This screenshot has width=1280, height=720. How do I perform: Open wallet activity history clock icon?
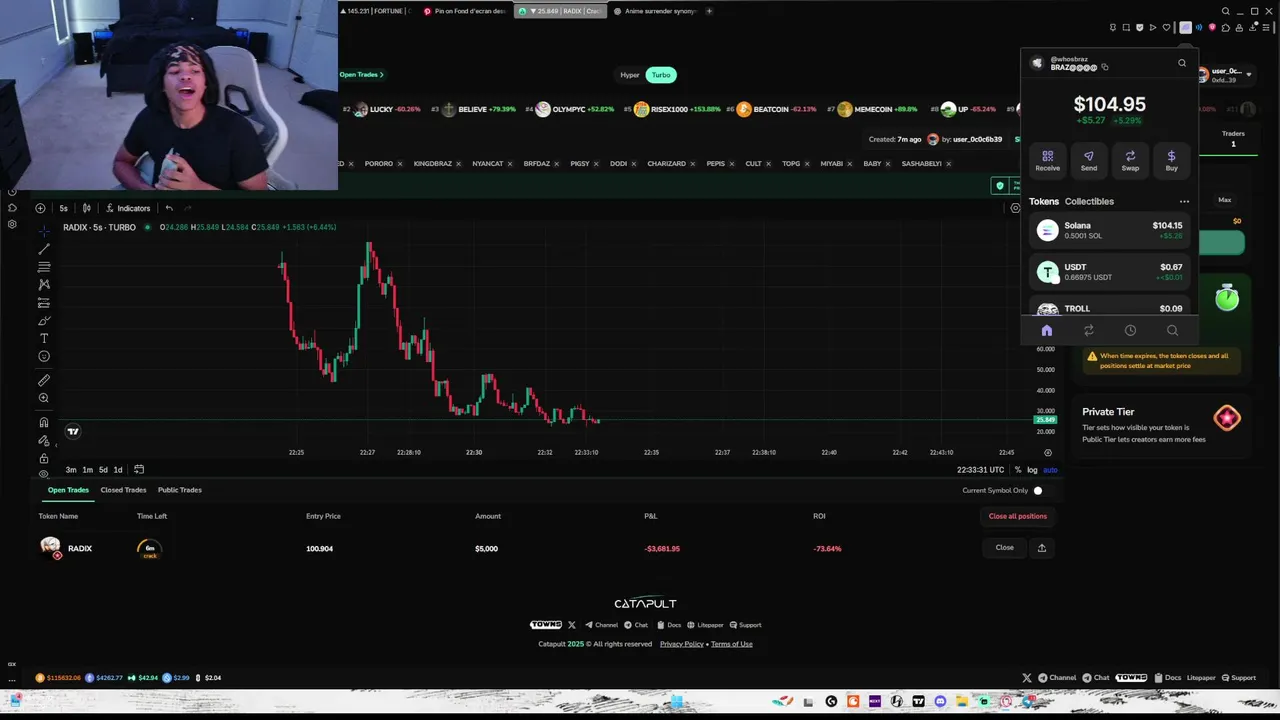(x=1130, y=331)
